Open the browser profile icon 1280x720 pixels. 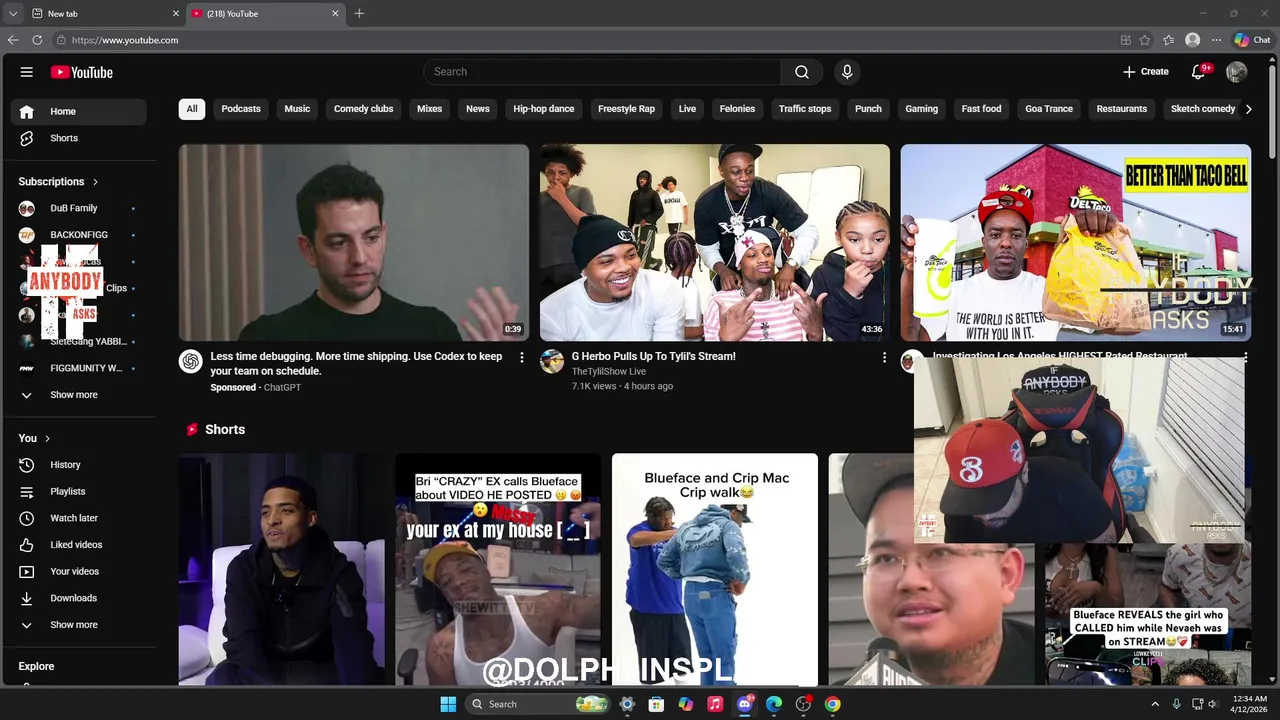(1192, 40)
